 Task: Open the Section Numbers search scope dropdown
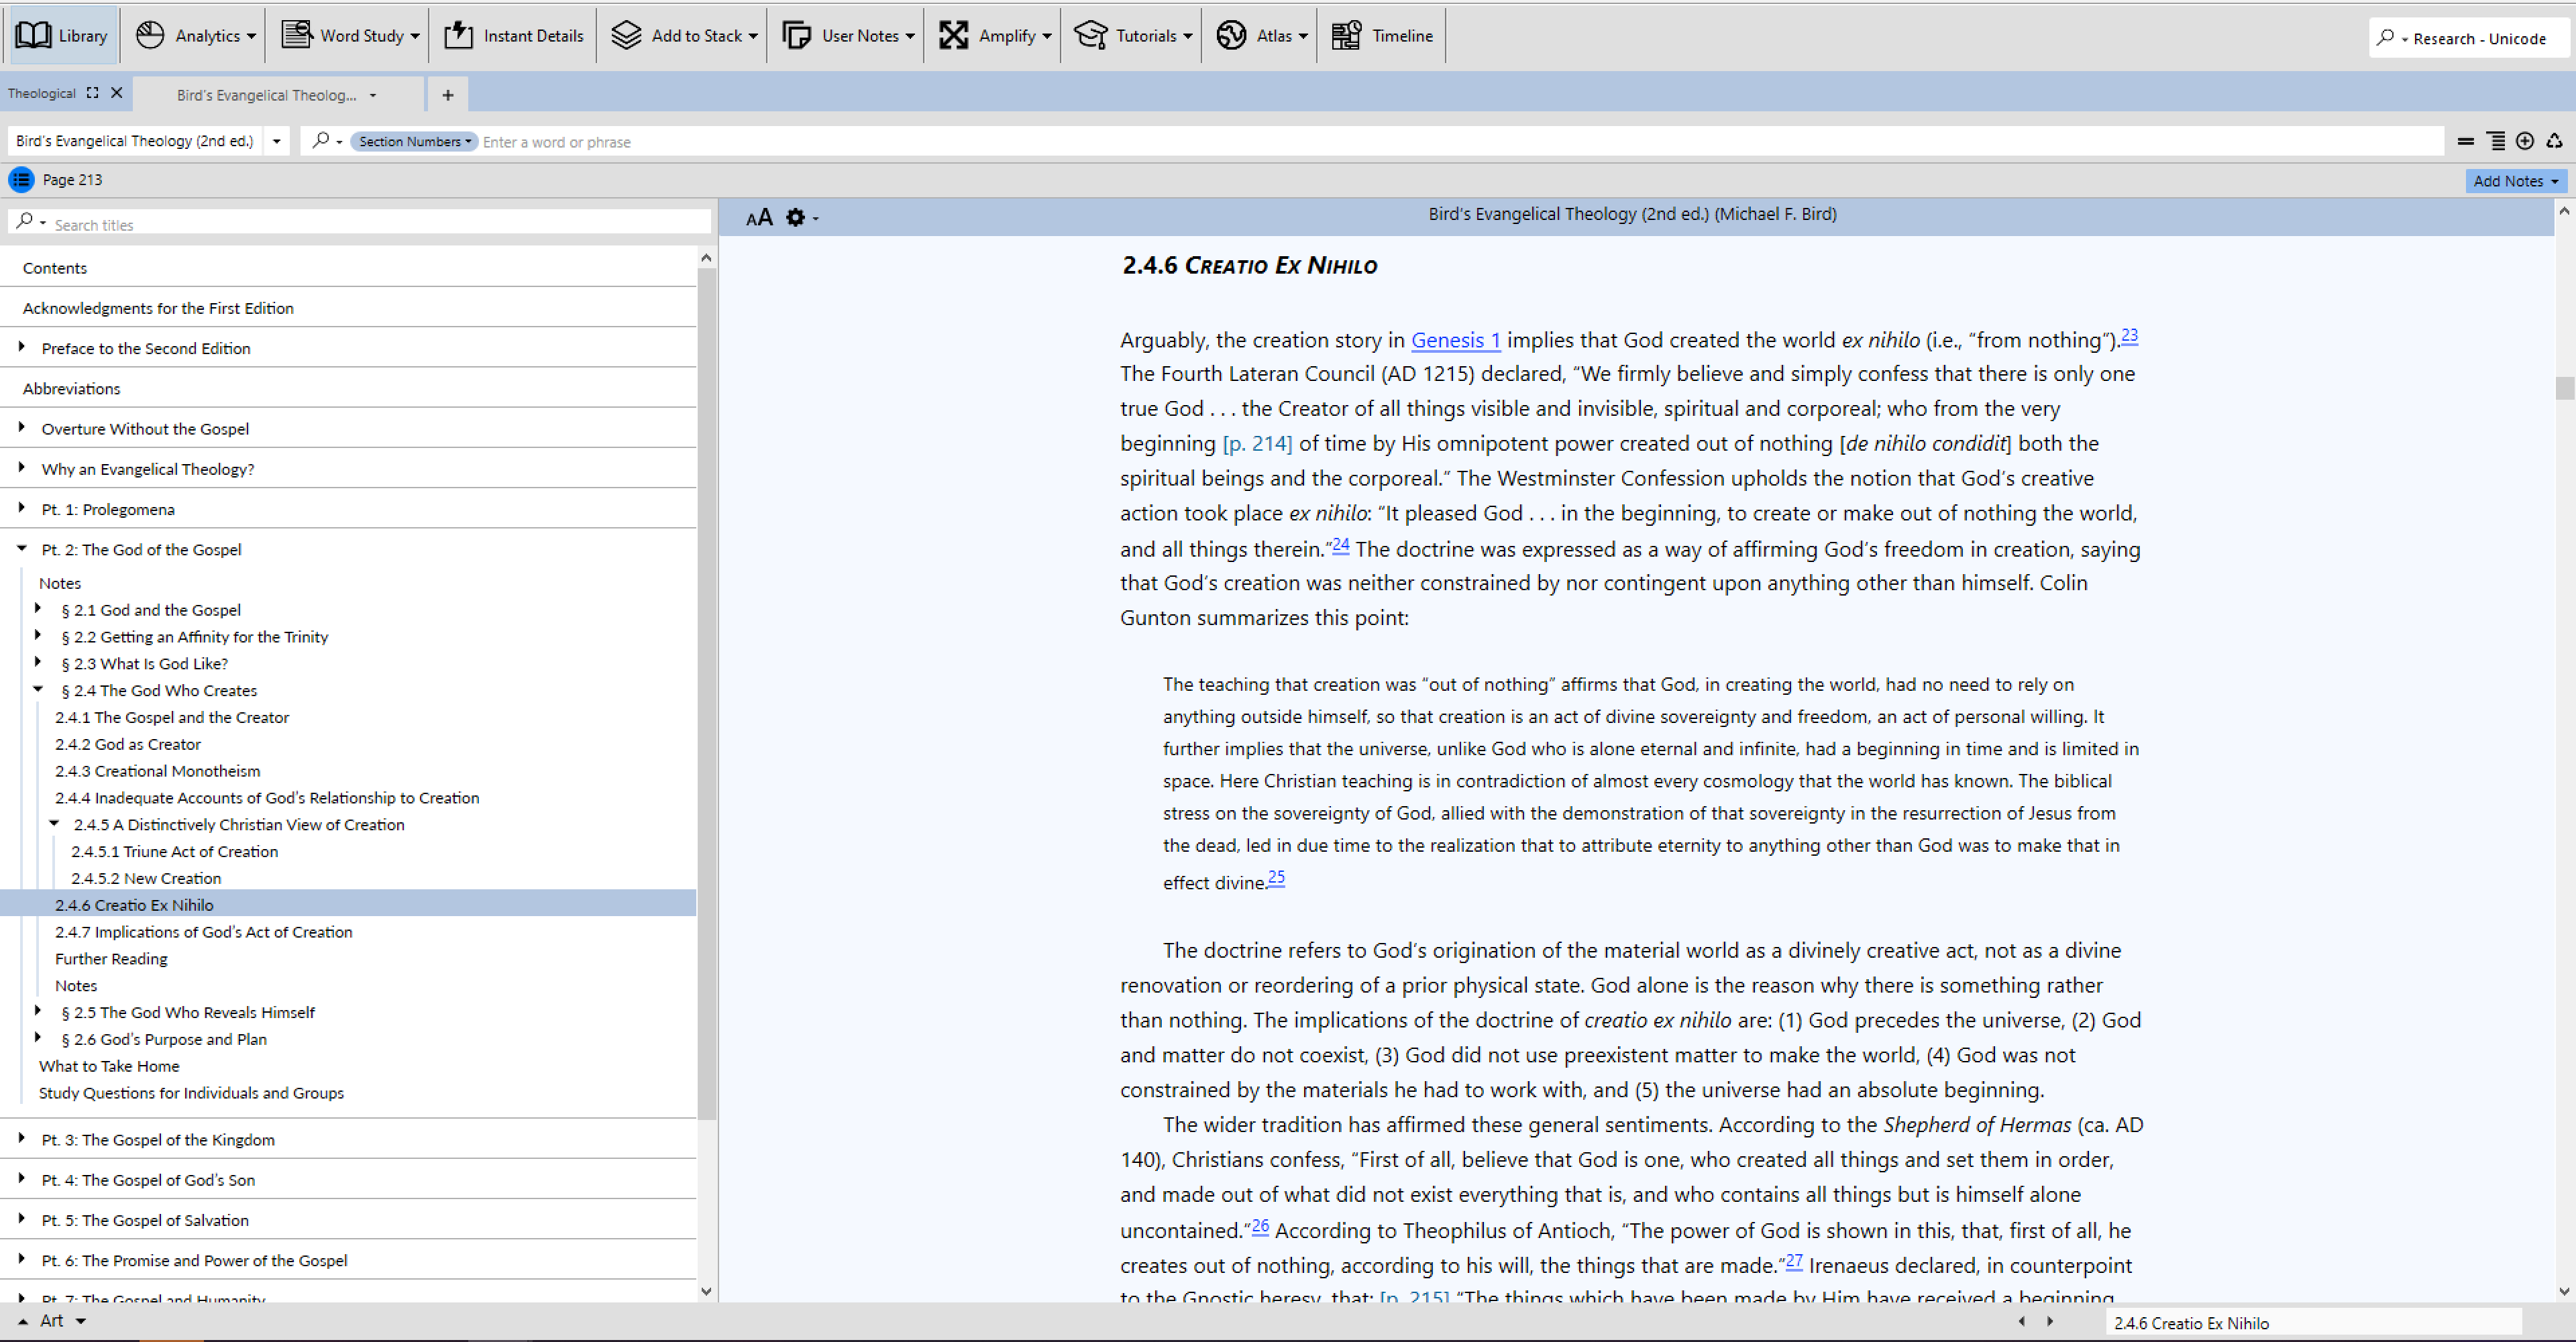point(414,141)
